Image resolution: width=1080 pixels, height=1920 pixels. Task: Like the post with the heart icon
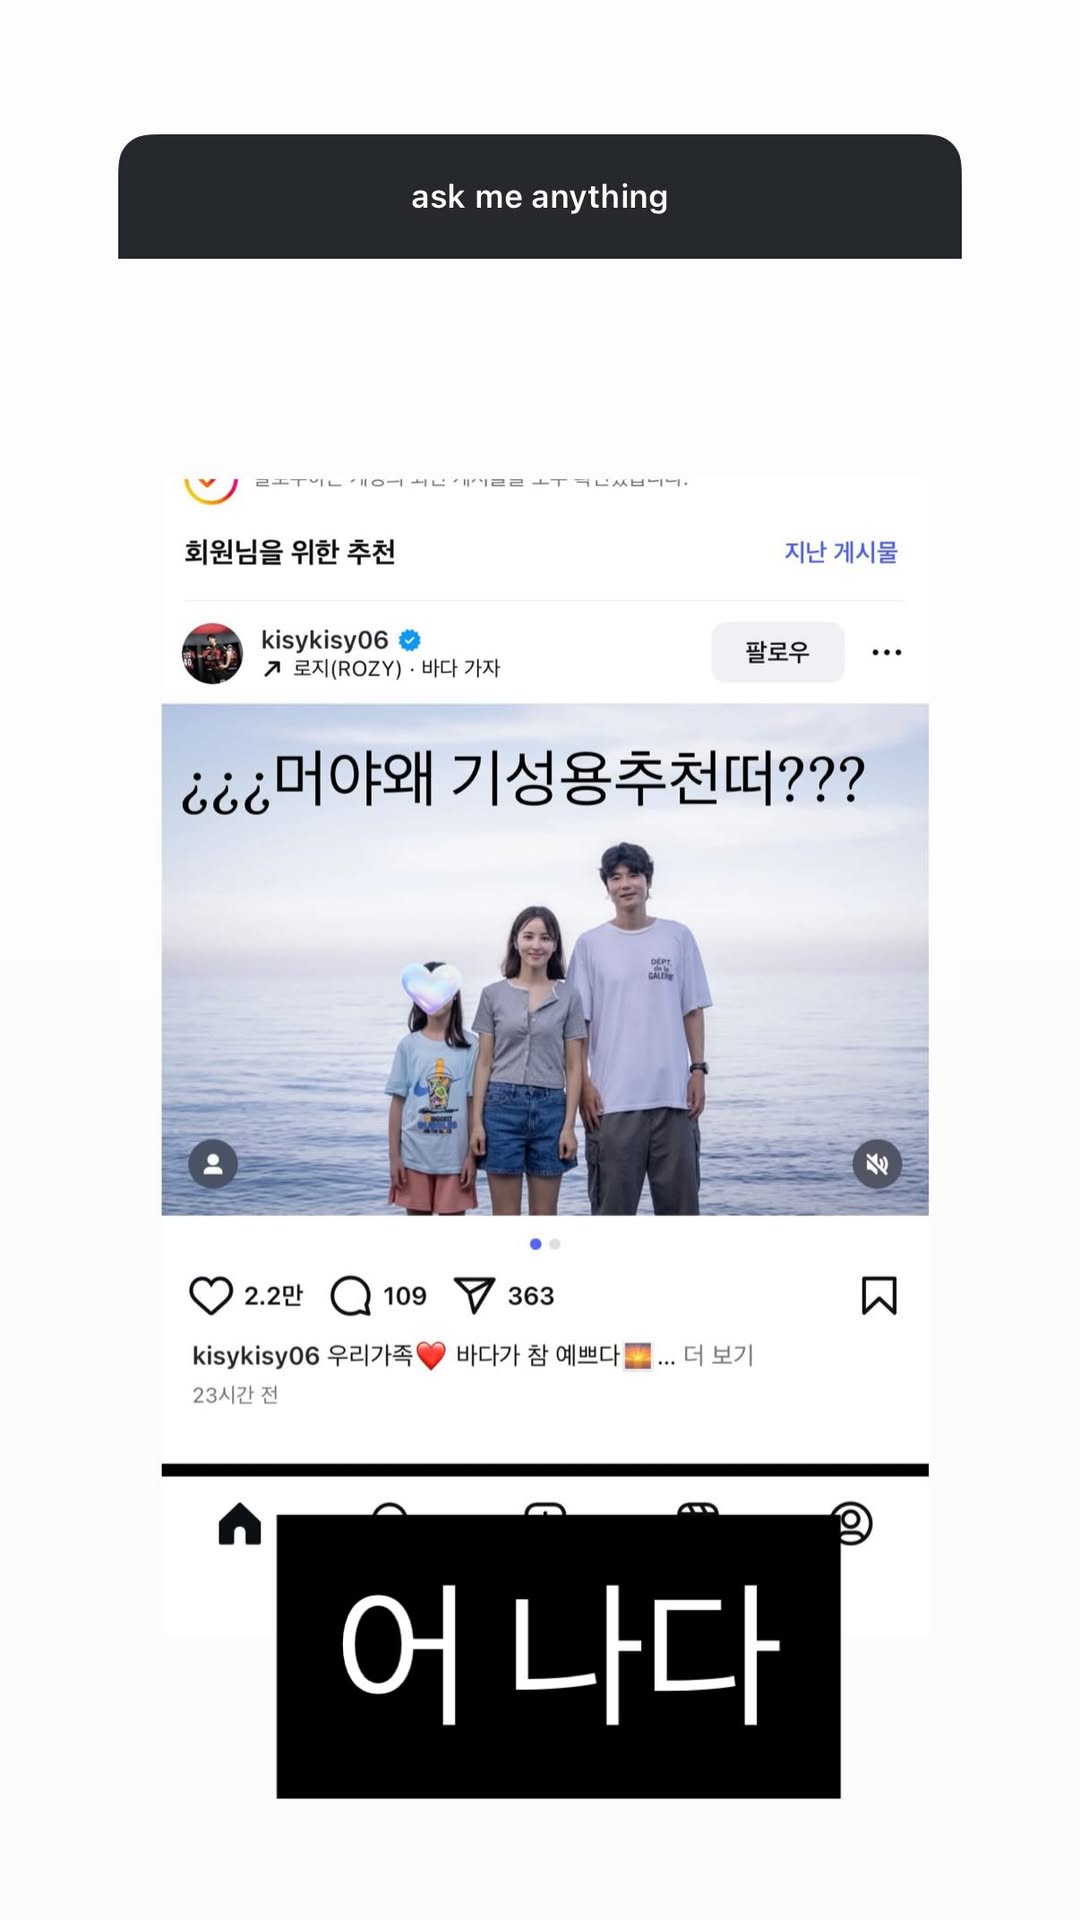coord(210,1295)
